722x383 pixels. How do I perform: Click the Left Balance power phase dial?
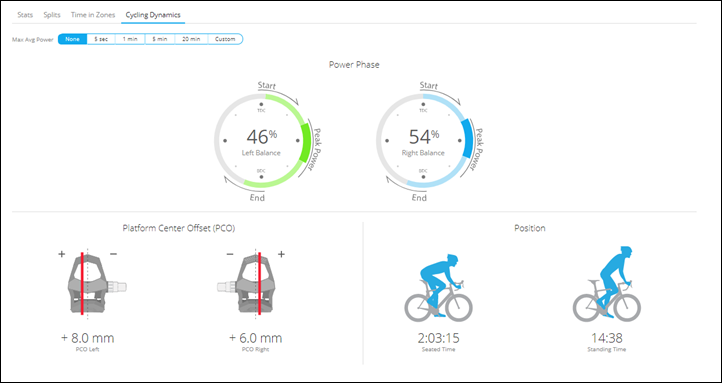[261, 140]
